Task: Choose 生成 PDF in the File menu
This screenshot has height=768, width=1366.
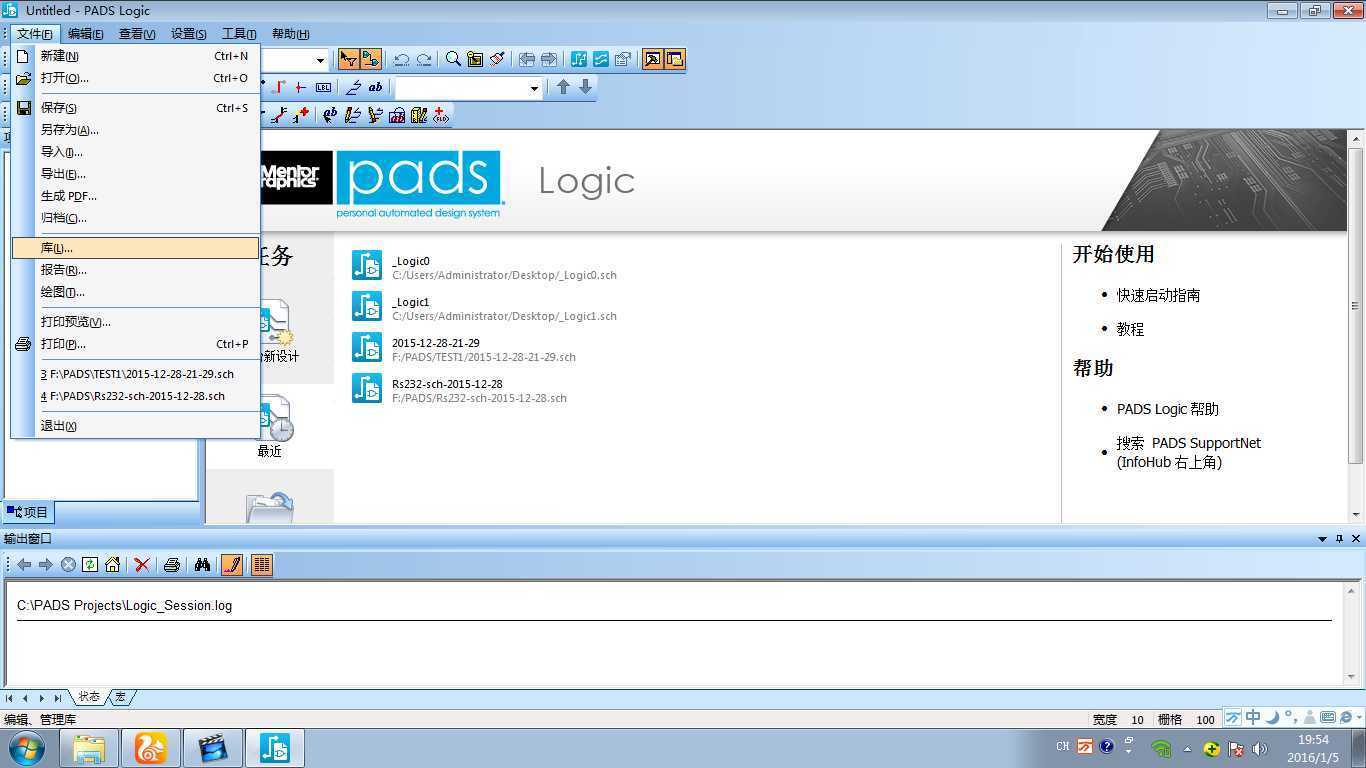Action: pos(135,195)
